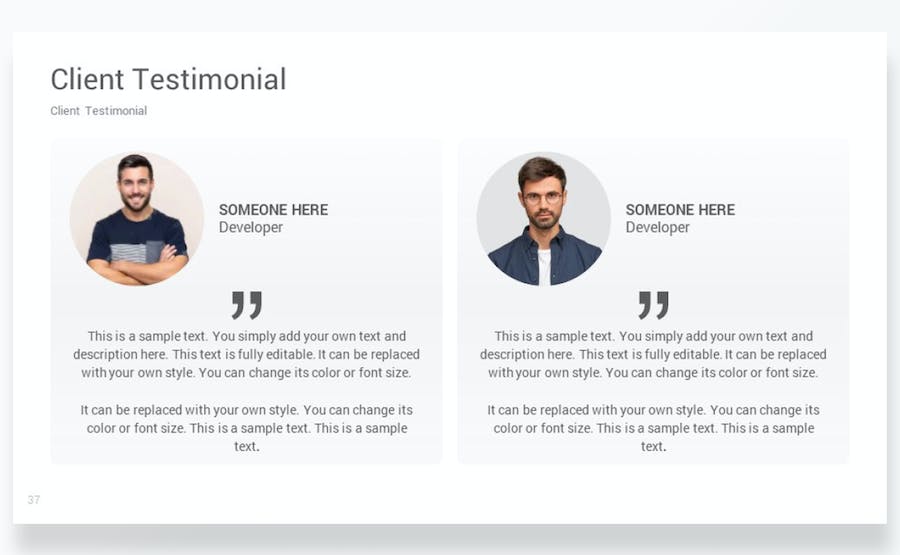Screen dimensions: 900x555
Task: Click the slide number 37
Action: tap(34, 500)
